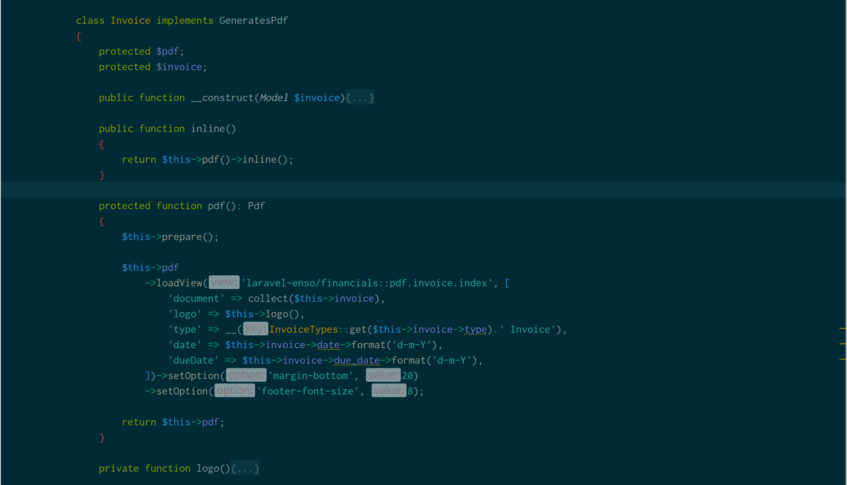
Task: Click the $this->prepare(); line
Action: [x=170, y=237]
